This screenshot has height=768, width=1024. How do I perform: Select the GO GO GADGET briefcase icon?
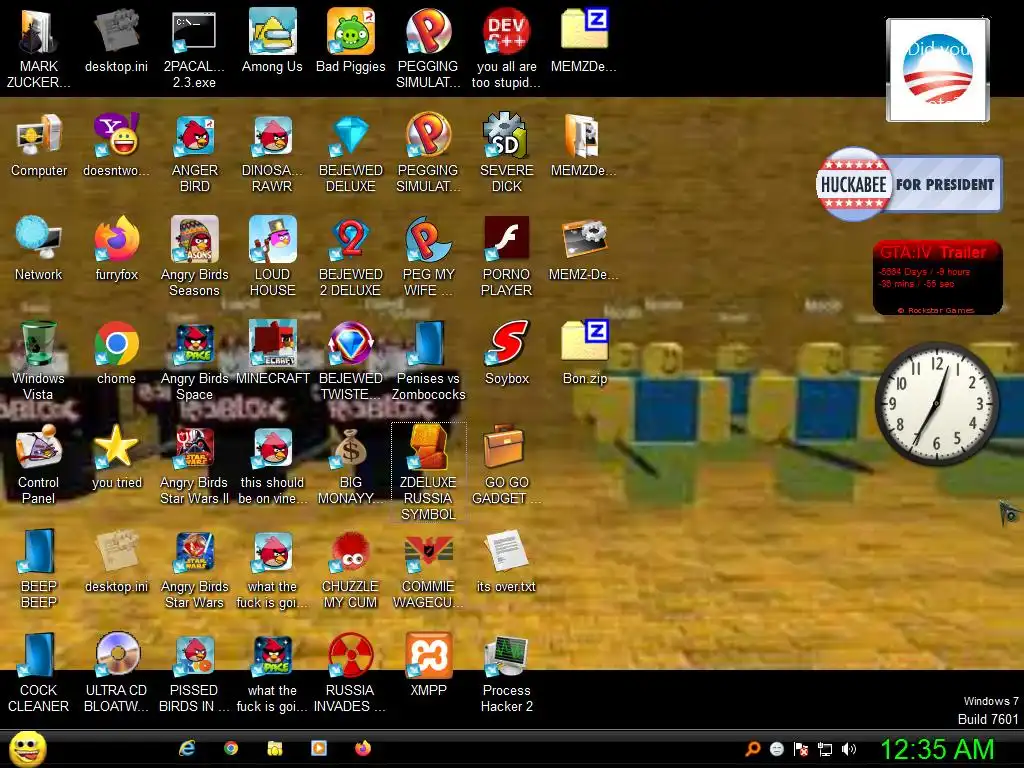[x=507, y=465]
